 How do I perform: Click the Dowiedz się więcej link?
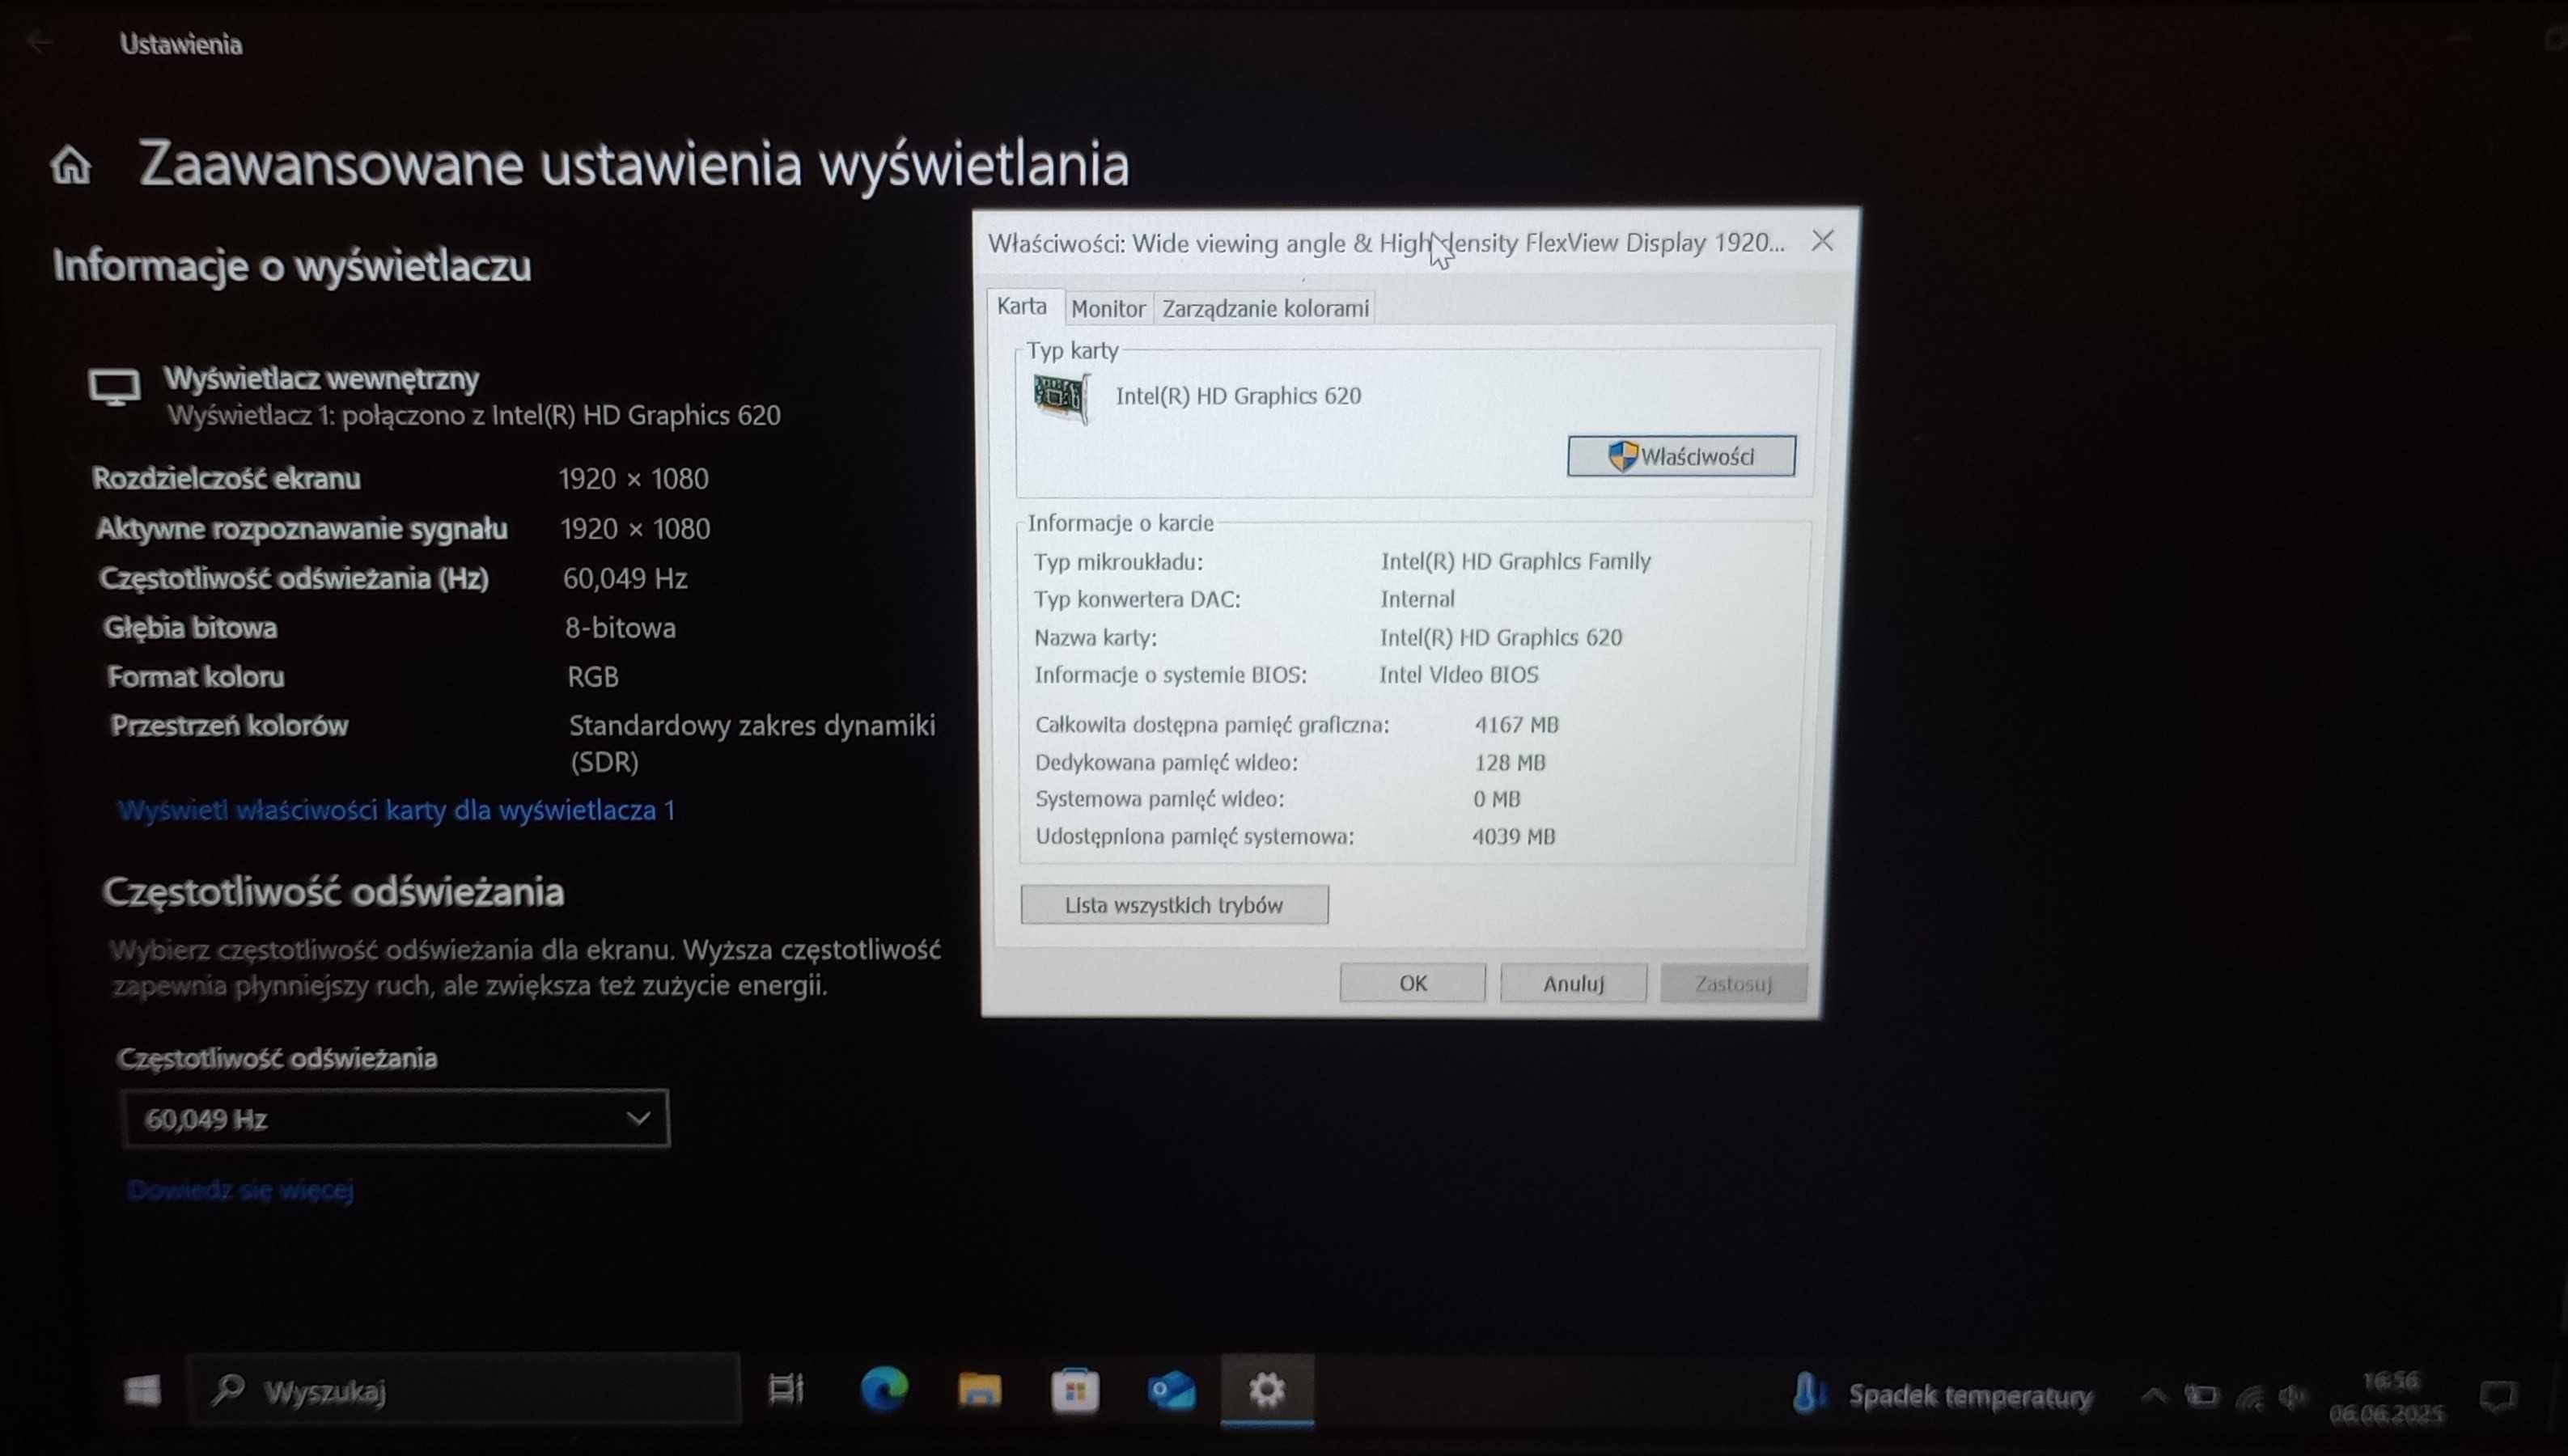coord(240,1189)
